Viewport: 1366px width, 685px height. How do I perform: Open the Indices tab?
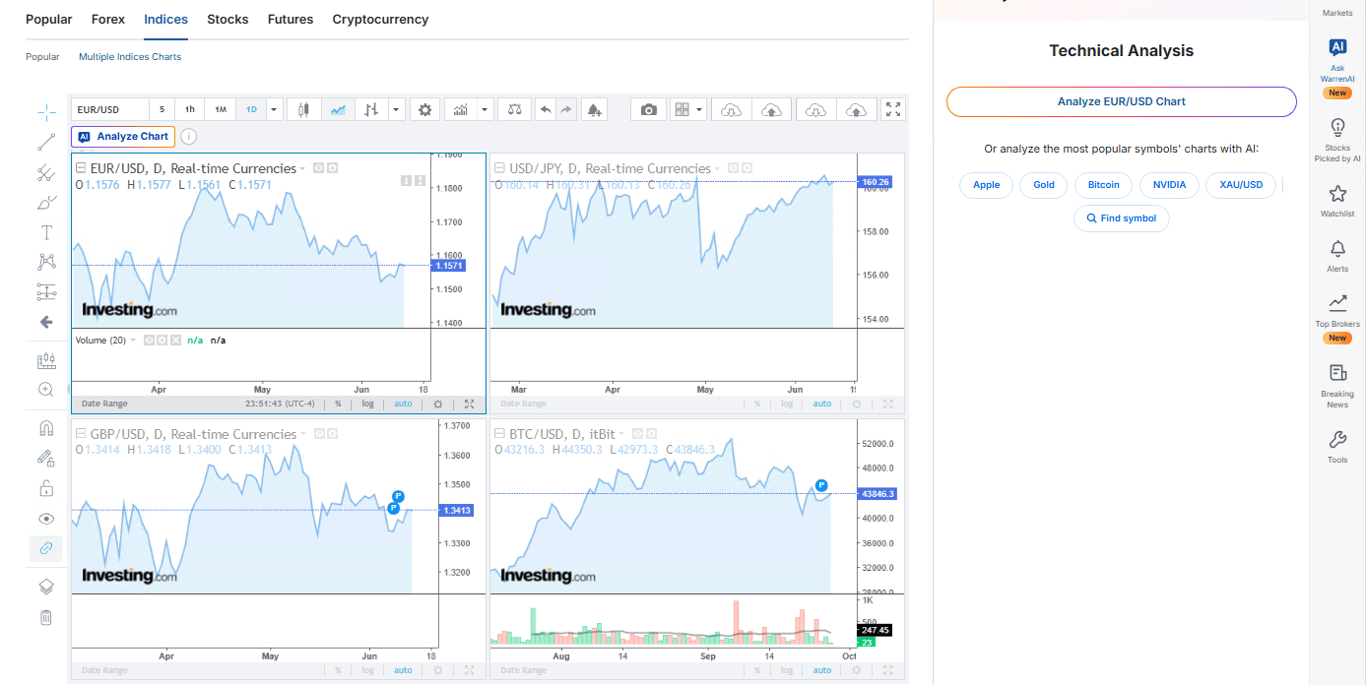pyautogui.click(x=166, y=19)
